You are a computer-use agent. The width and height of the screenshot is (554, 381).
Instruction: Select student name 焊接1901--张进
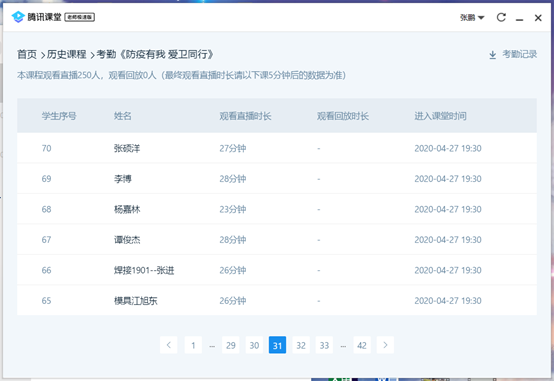click(144, 270)
